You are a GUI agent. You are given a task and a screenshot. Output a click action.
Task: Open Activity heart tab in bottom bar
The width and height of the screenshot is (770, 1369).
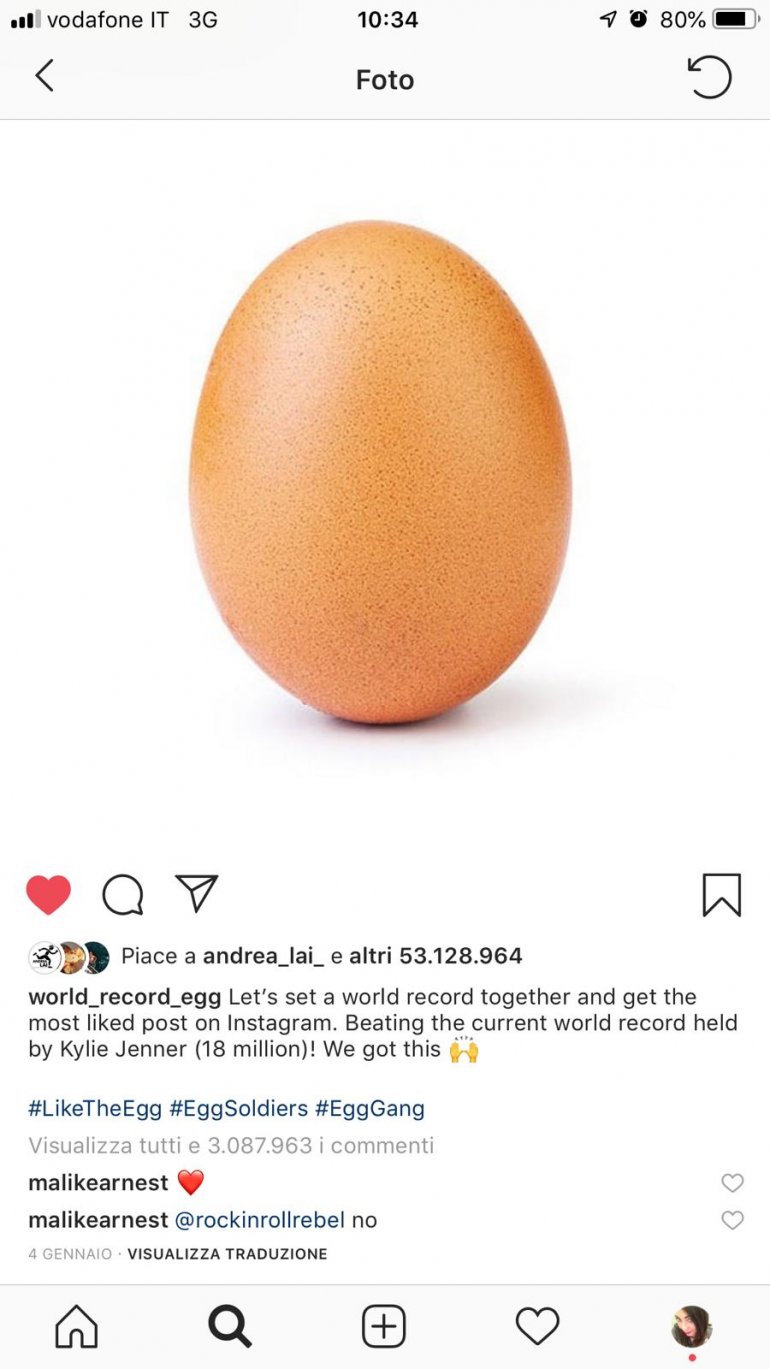tap(537, 1327)
